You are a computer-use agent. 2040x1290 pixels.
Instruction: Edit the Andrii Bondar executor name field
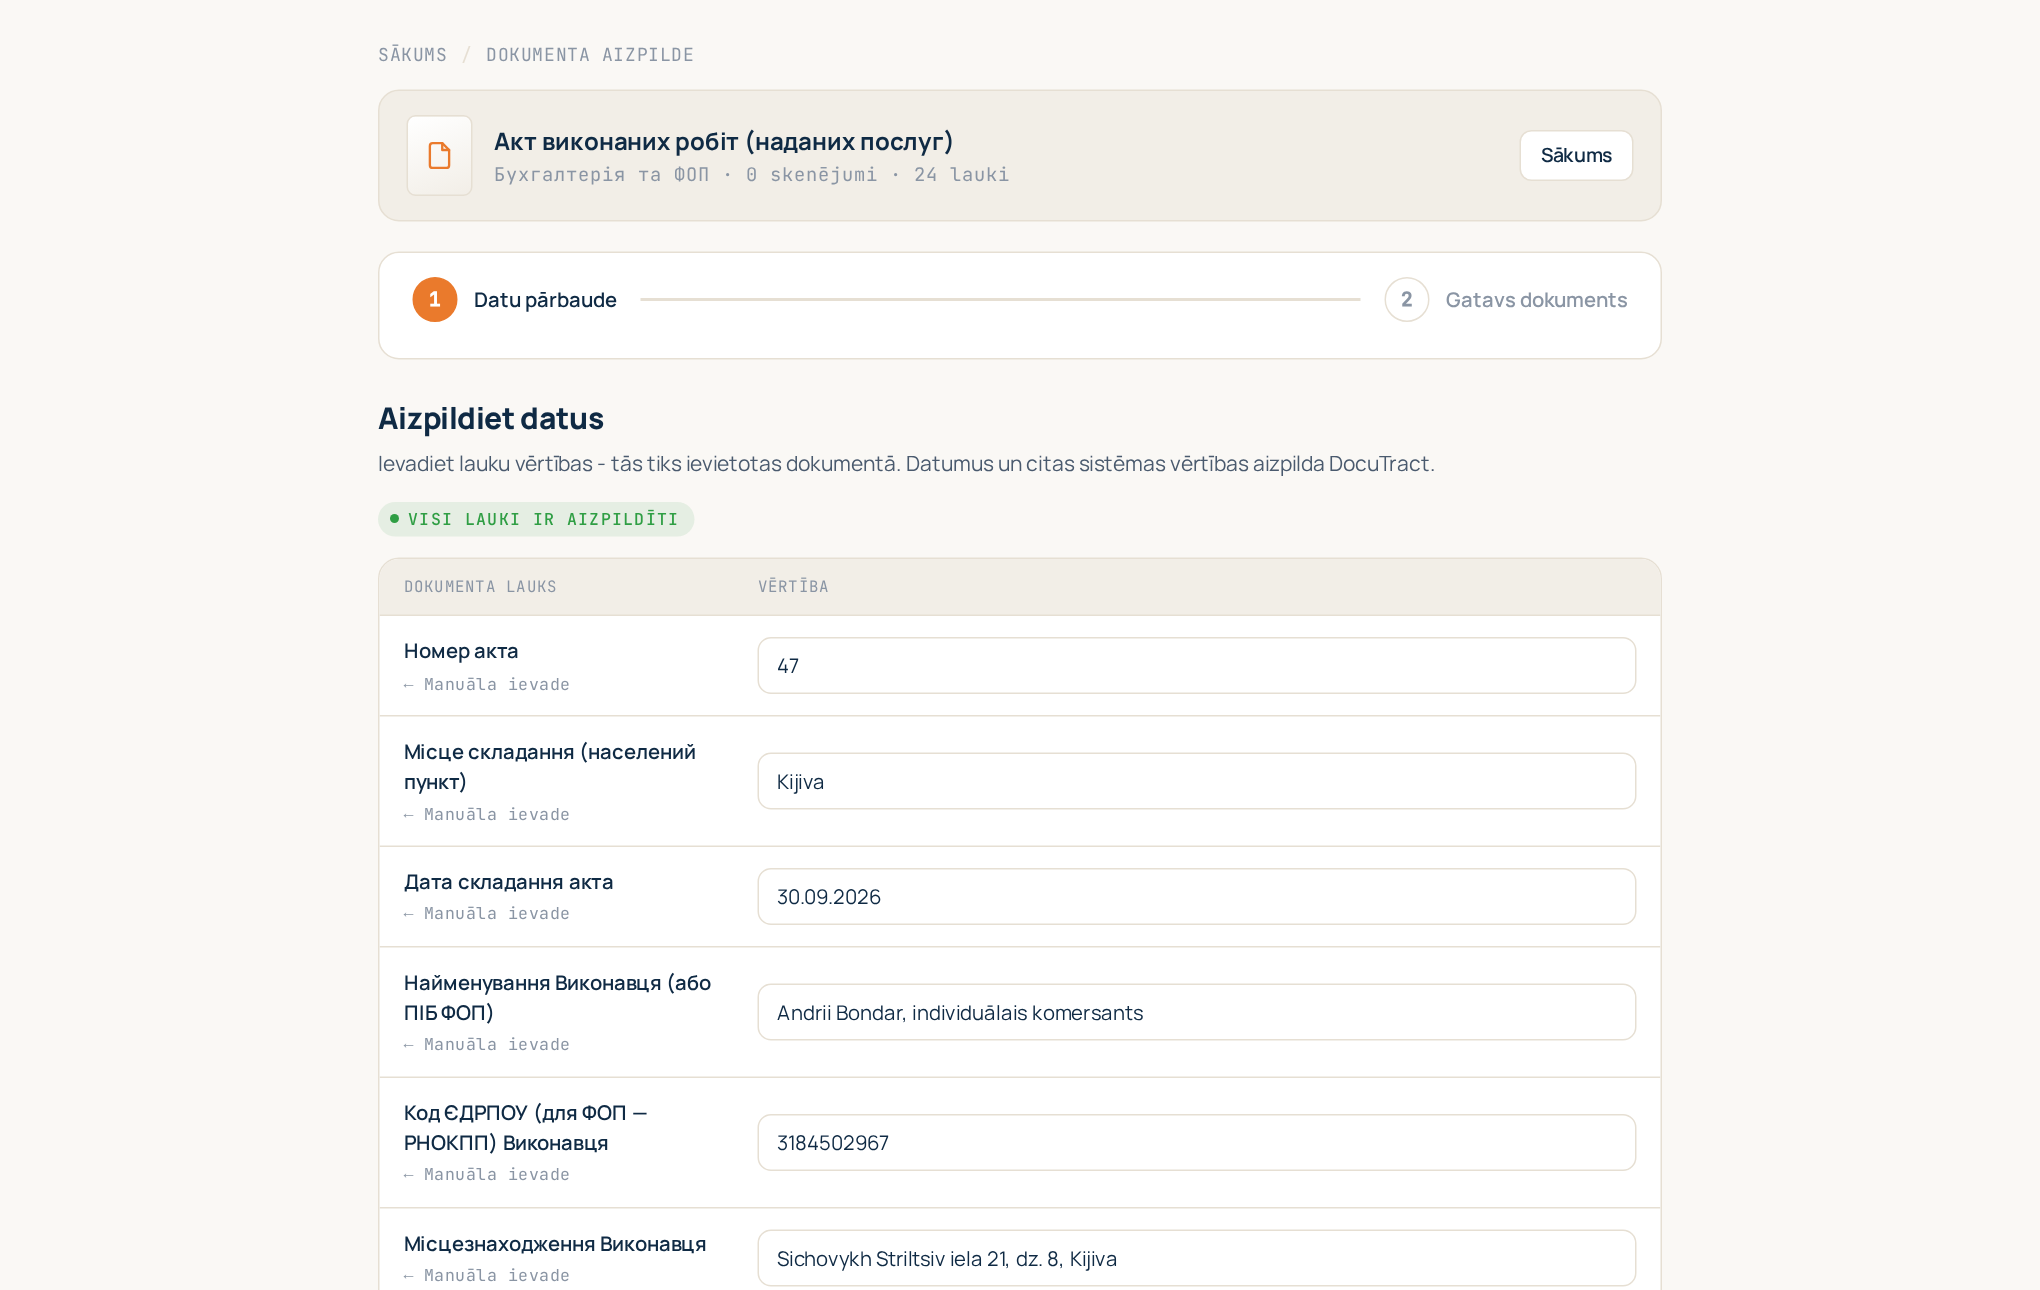pyautogui.click(x=1196, y=1012)
